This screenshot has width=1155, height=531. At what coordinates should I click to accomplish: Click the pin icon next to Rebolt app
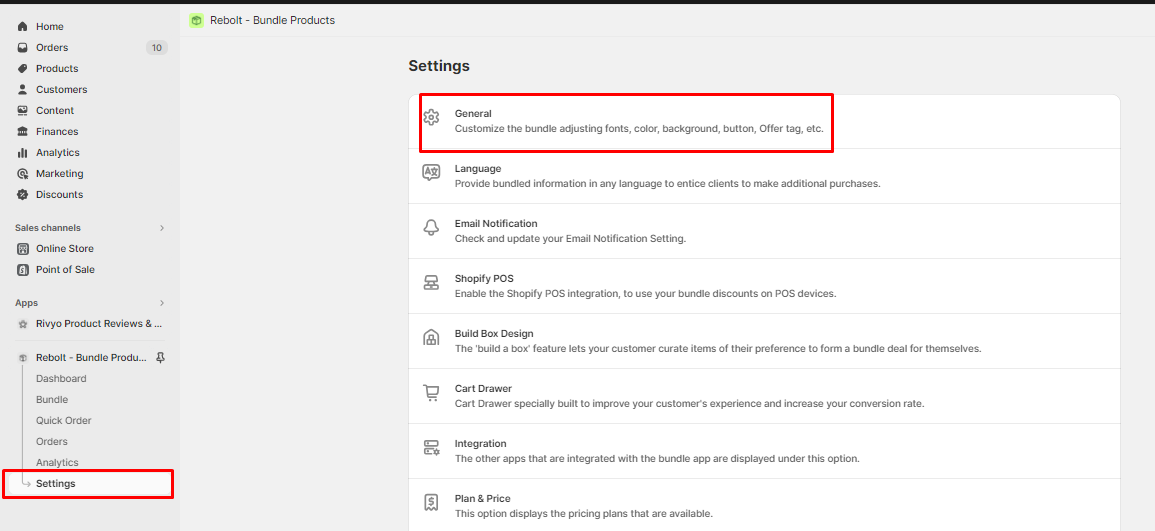(161, 357)
